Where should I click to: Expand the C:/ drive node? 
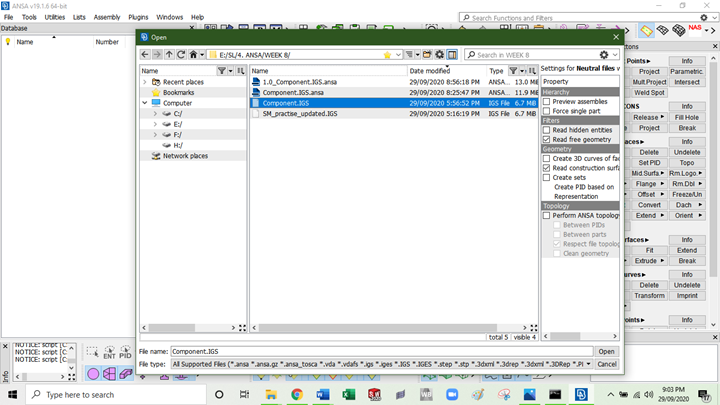(155, 113)
